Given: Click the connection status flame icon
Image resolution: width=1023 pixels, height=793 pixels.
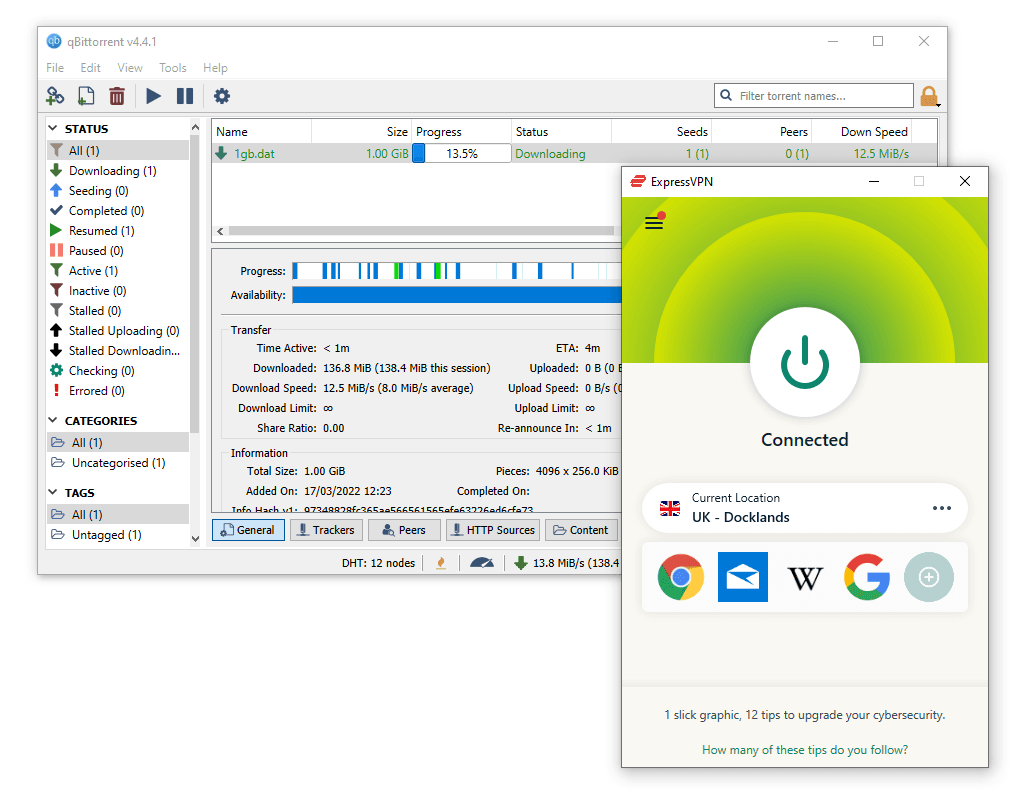Looking at the screenshot, I should point(441,563).
